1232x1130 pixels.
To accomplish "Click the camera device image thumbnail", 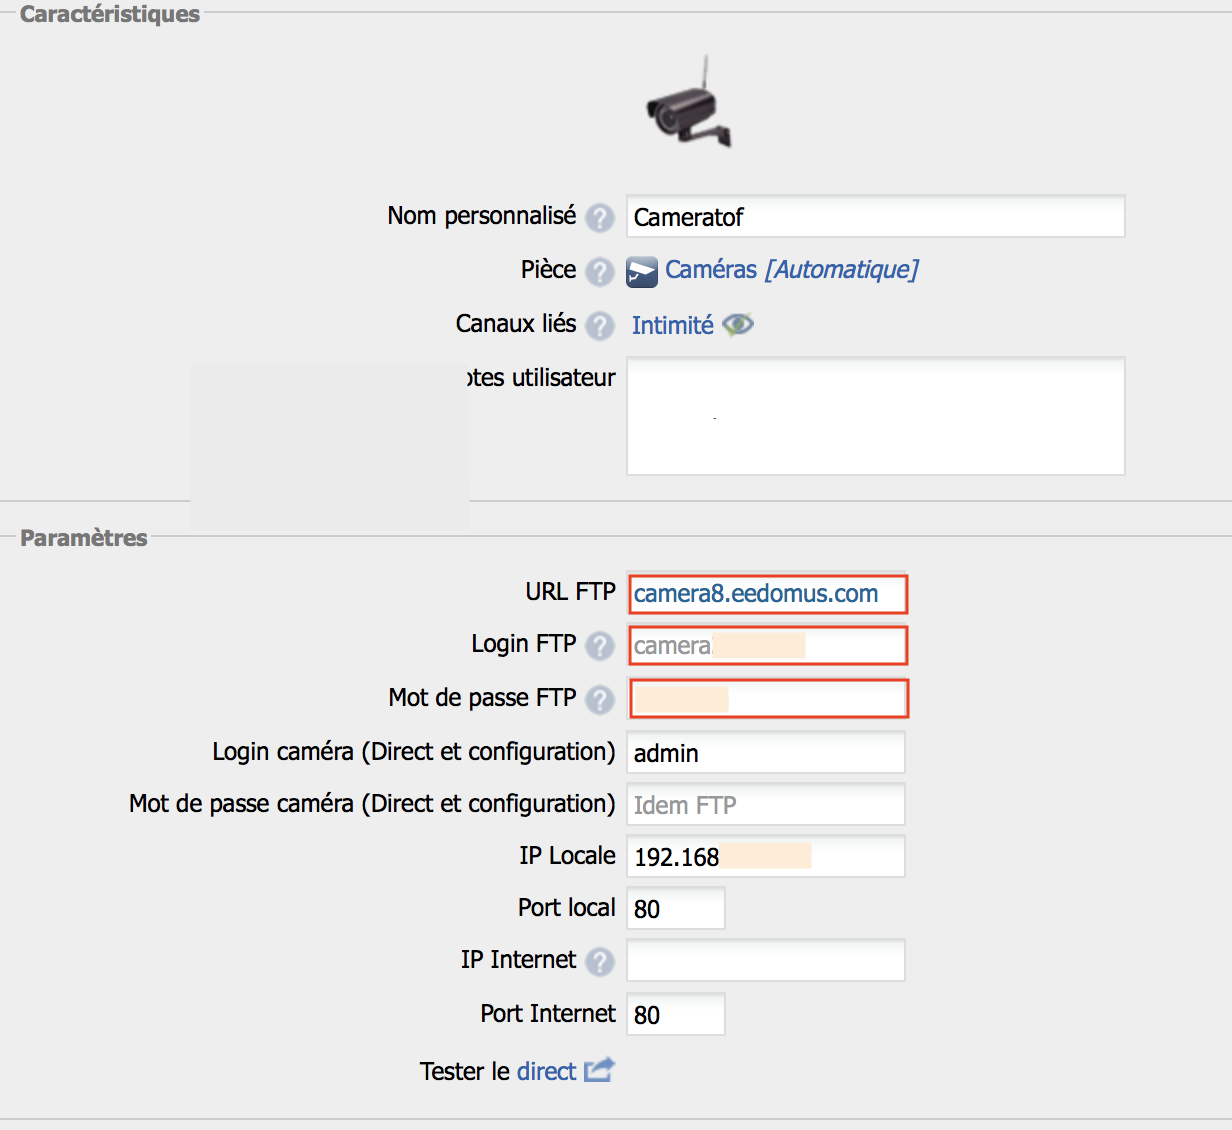I will point(689,104).
